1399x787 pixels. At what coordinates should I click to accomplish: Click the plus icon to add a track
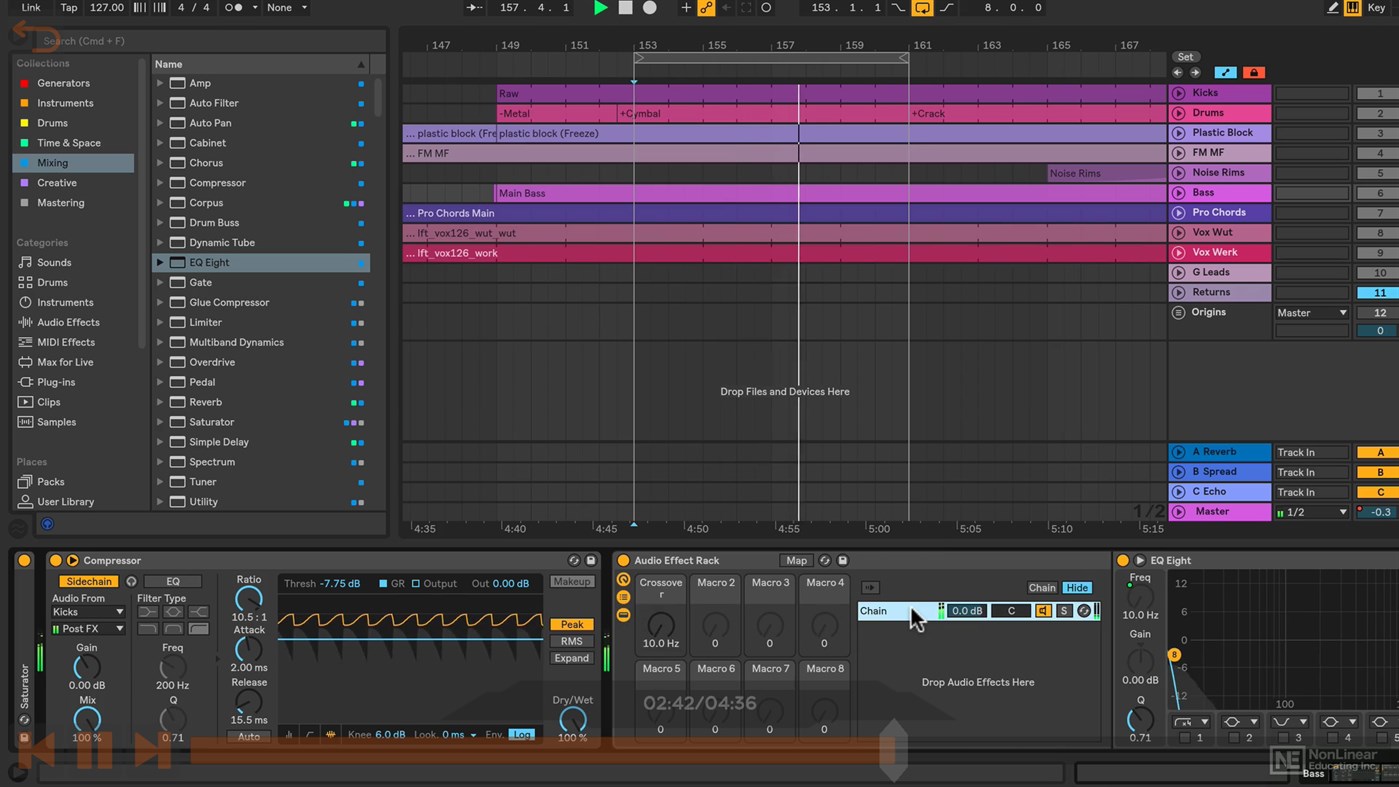[x=685, y=8]
